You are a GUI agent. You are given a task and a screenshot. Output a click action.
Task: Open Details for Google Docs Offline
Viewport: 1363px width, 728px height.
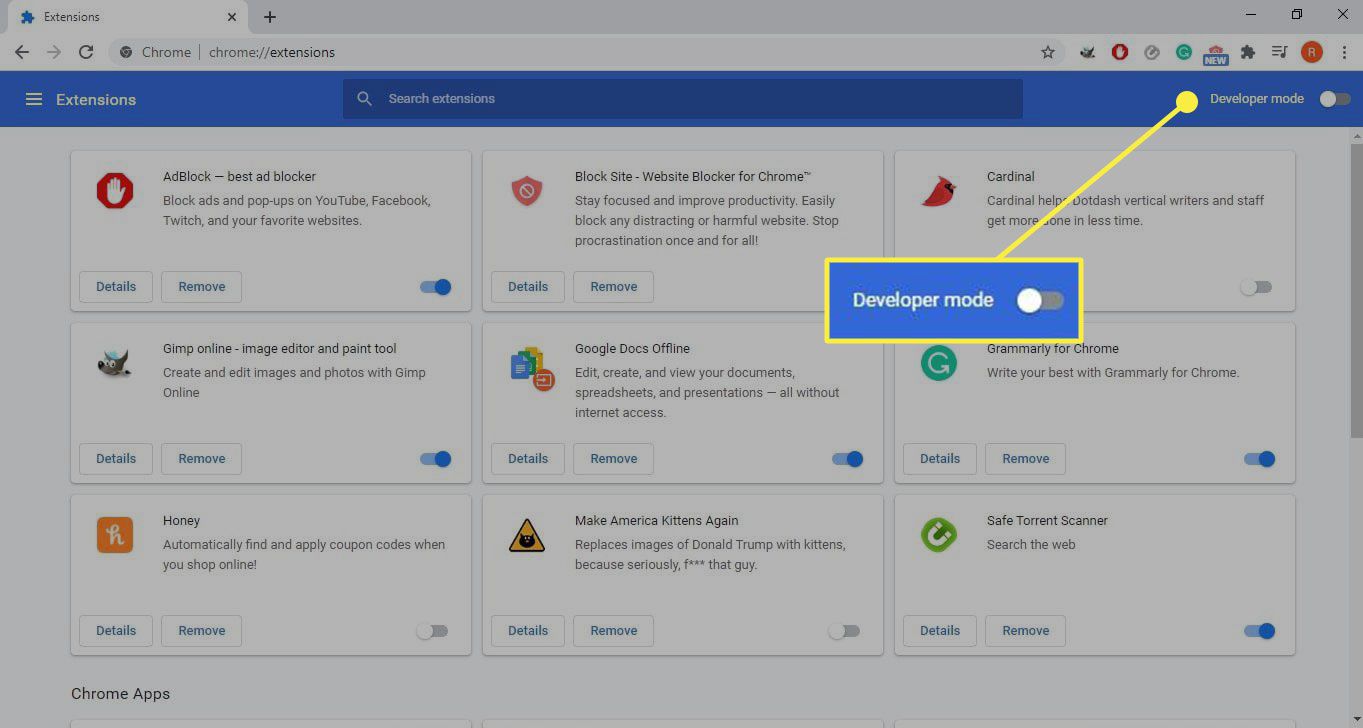click(528, 458)
